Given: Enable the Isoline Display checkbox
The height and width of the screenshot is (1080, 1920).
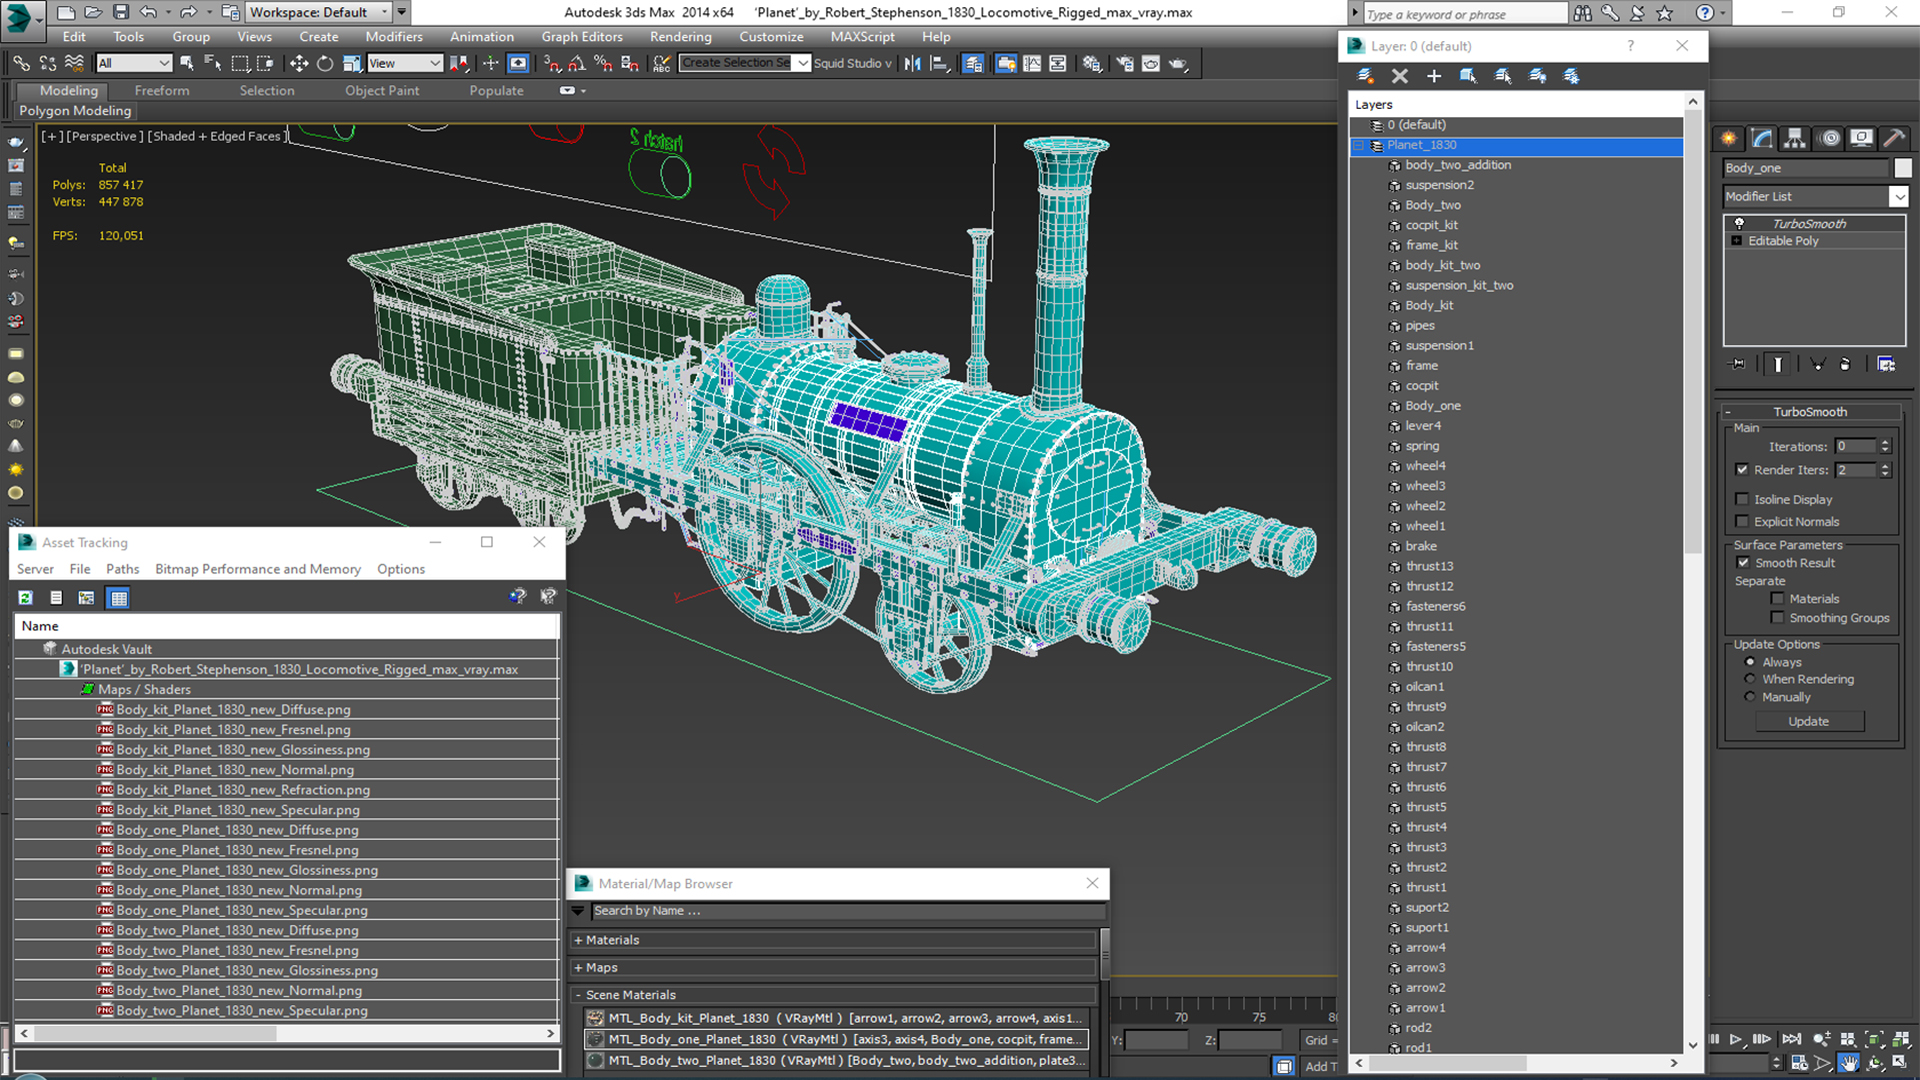Looking at the screenshot, I should pyautogui.click(x=1742, y=499).
